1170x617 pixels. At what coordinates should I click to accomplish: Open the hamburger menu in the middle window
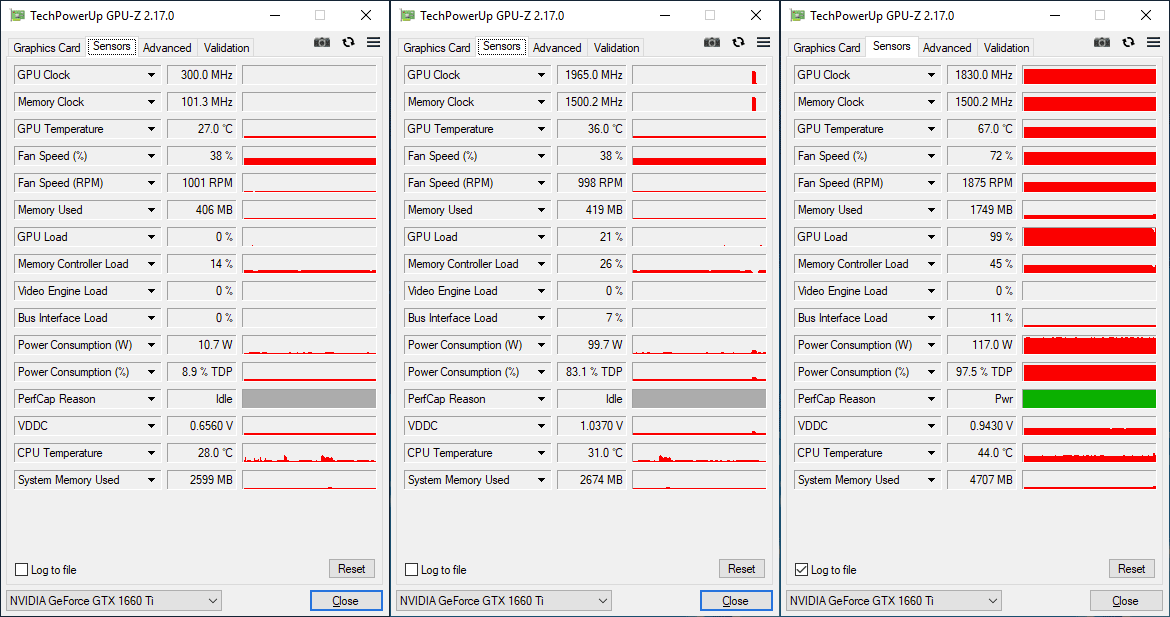(763, 42)
